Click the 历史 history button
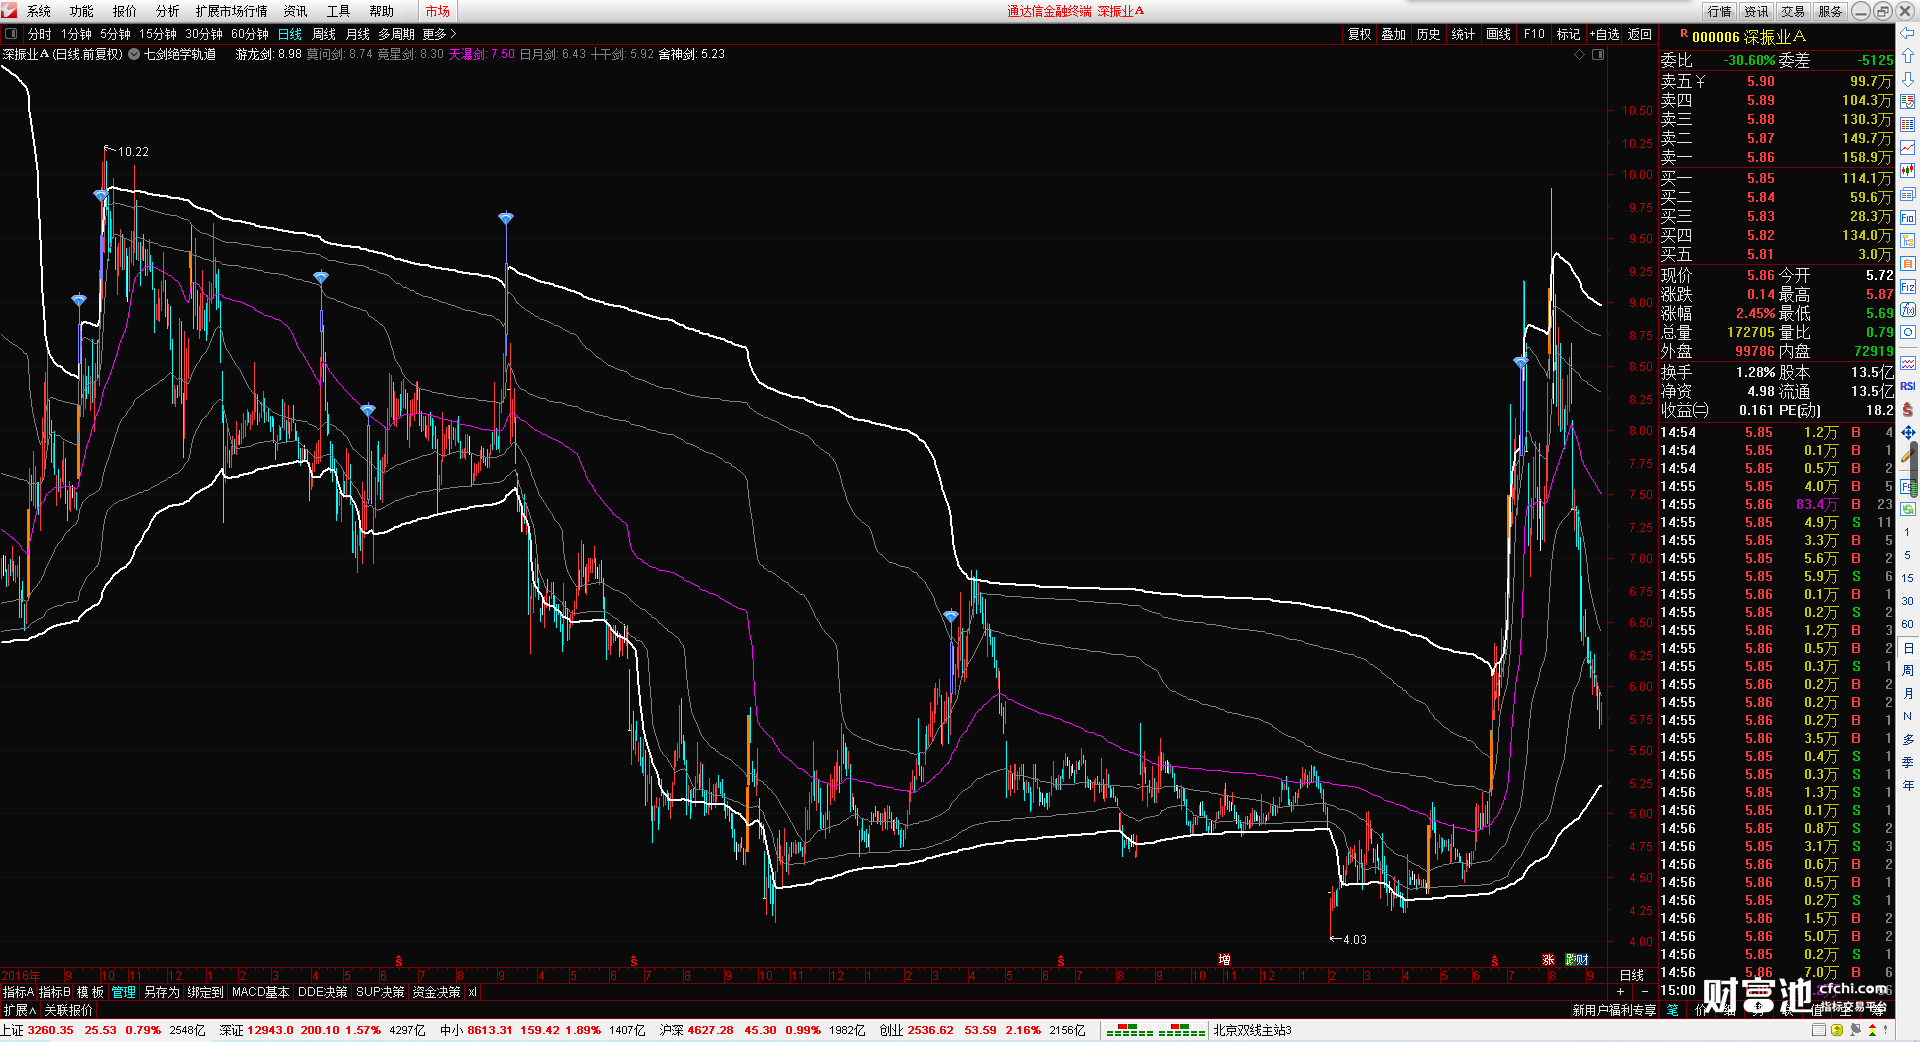The height and width of the screenshot is (1042, 1920). [1429, 34]
